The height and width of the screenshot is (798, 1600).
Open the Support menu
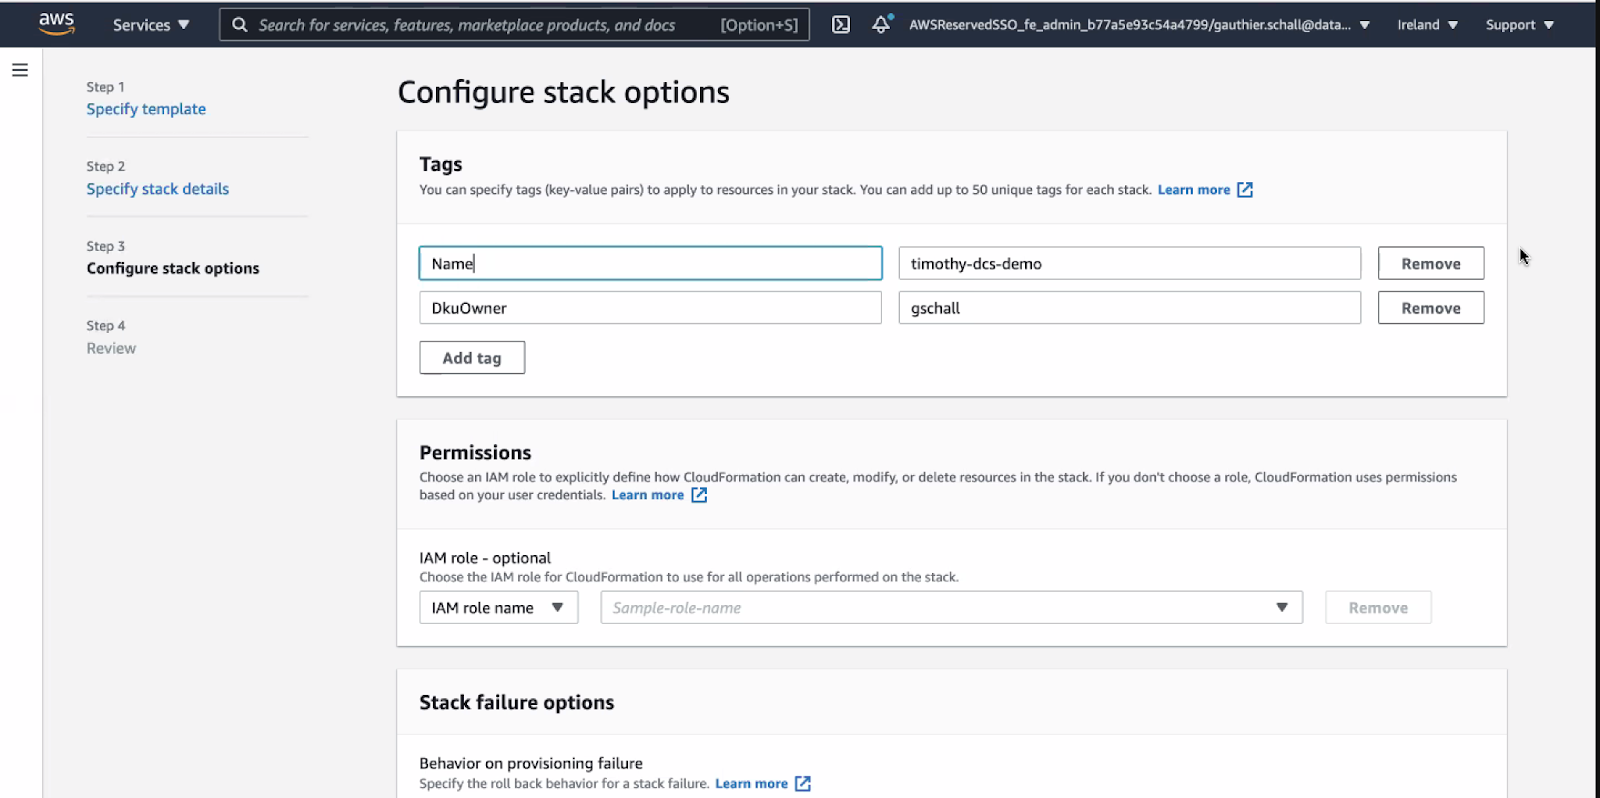1519,25
